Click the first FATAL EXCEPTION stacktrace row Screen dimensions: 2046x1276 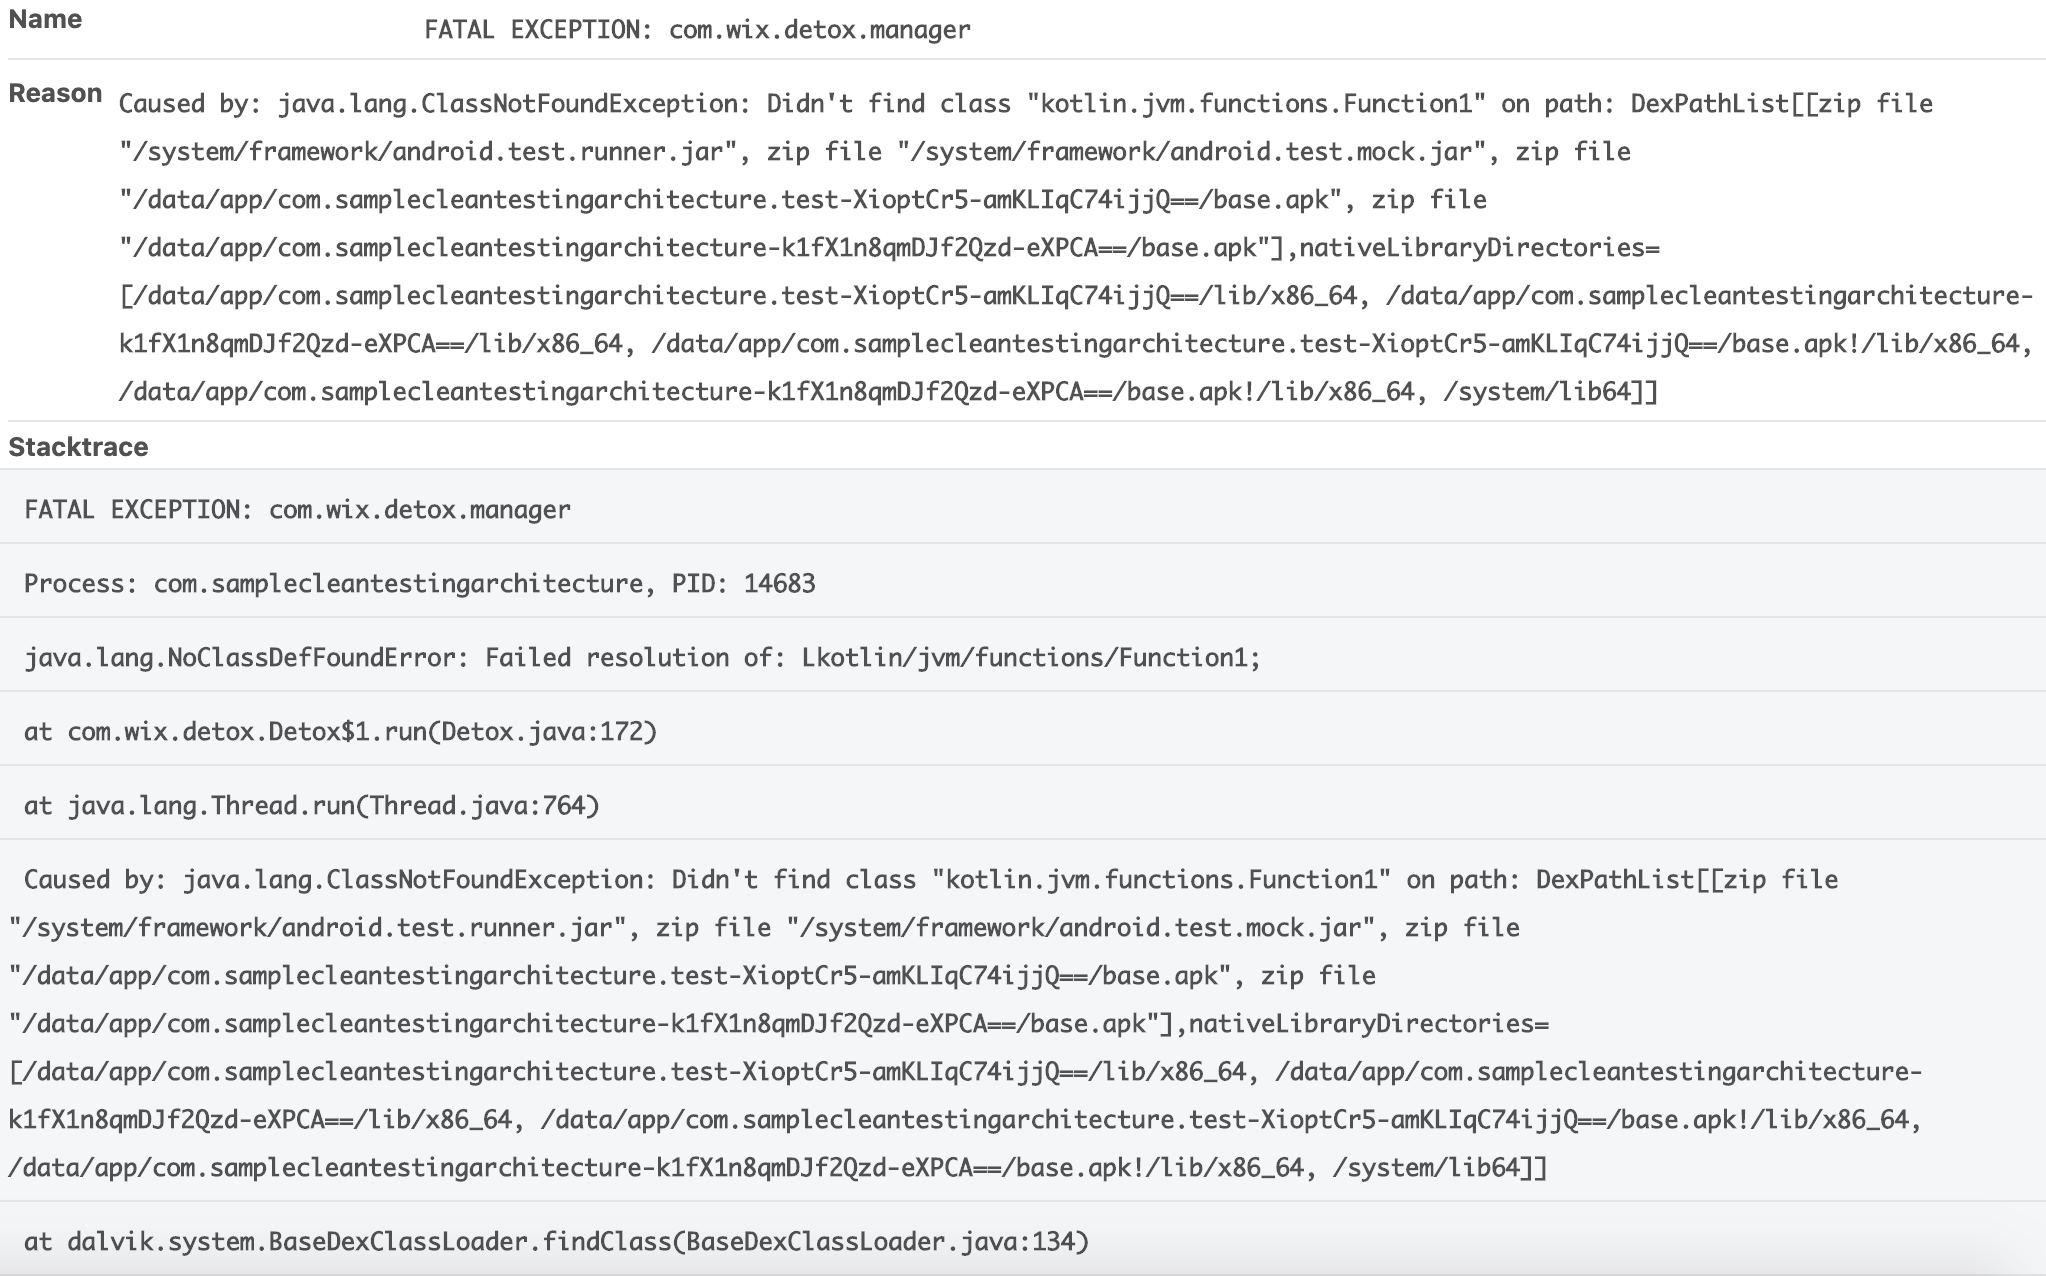pos(1023,508)
